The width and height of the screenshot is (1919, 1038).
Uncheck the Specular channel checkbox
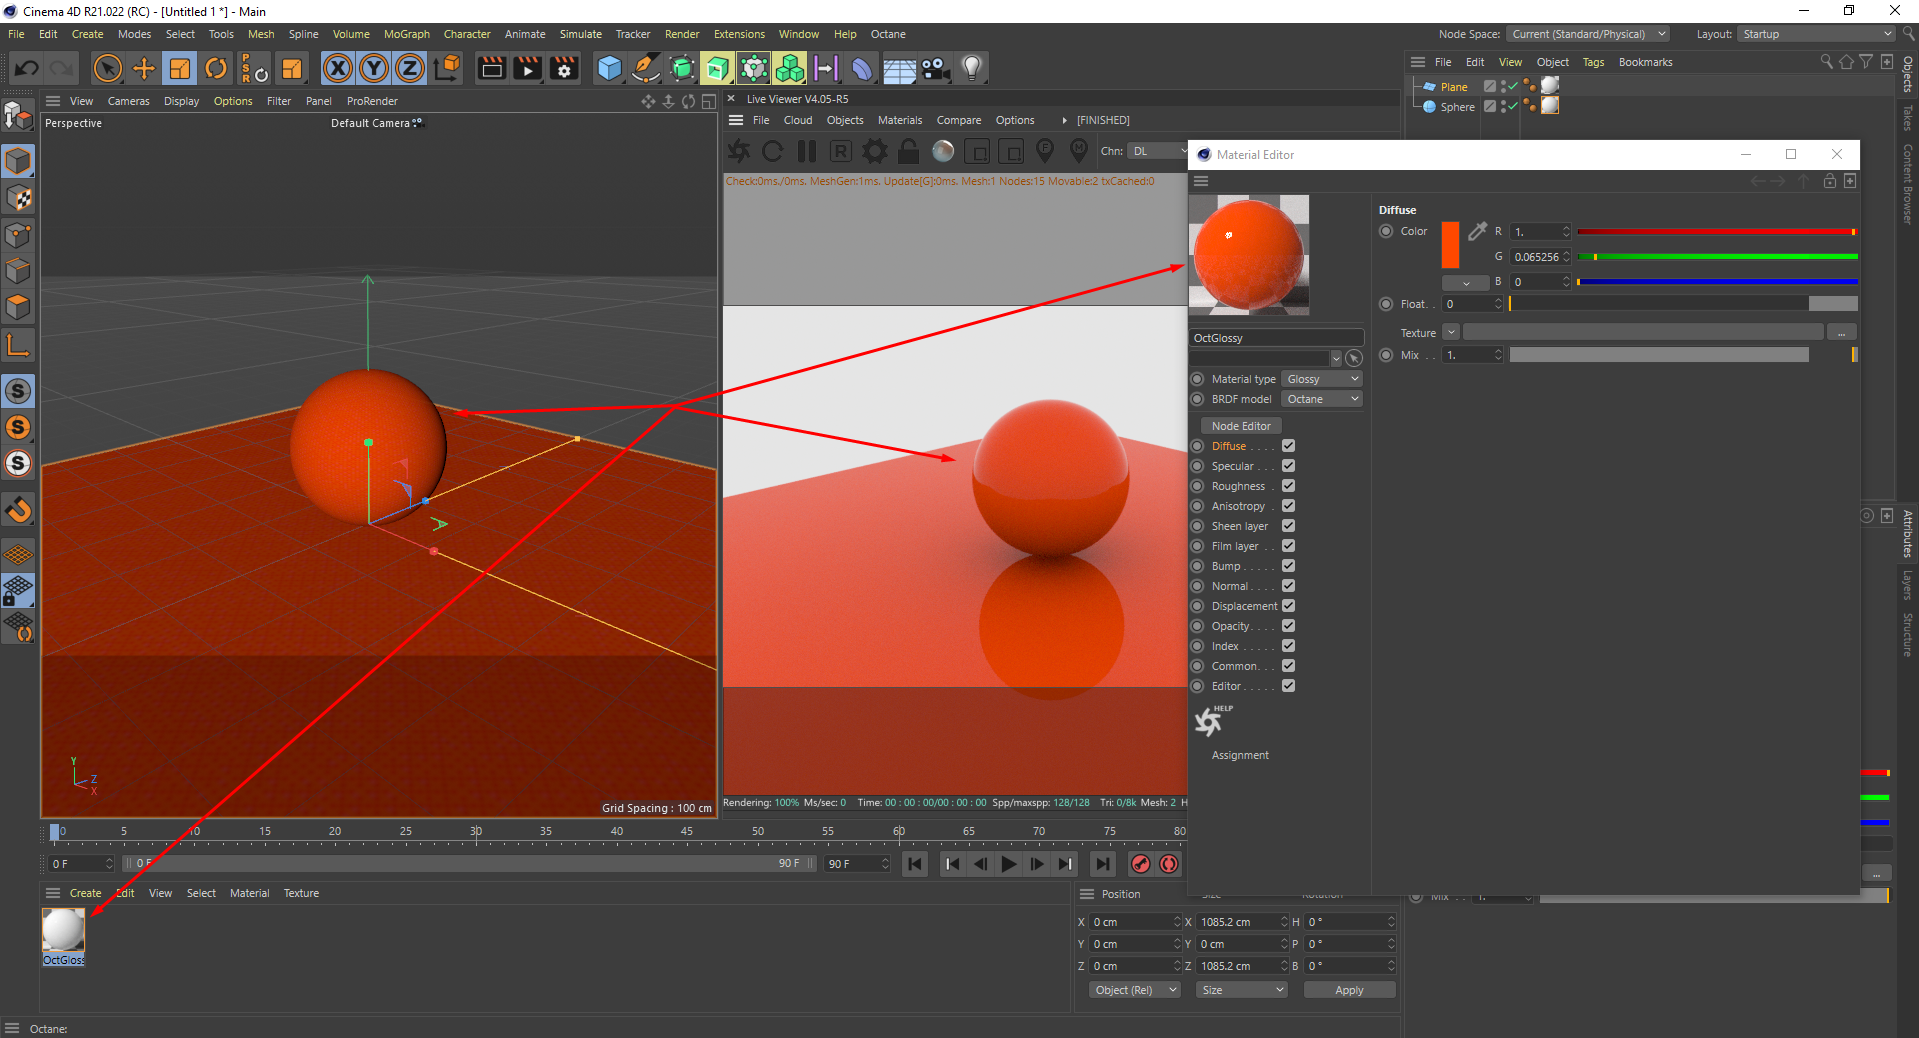[1288, 466]
